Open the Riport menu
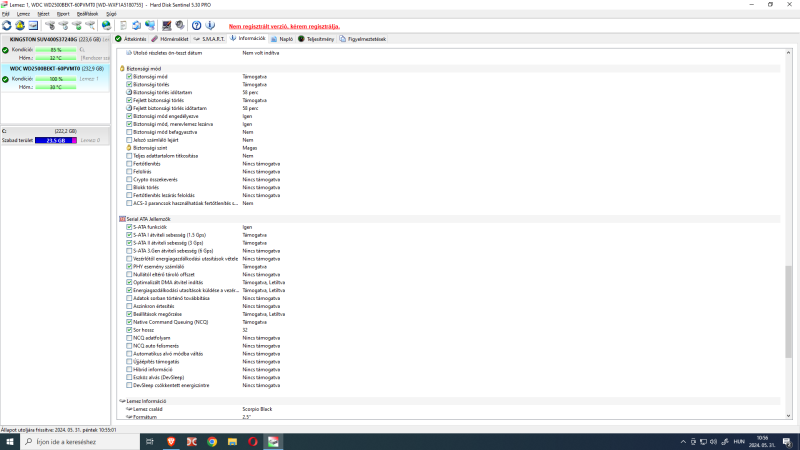800x450 pixels. (63, 14)
